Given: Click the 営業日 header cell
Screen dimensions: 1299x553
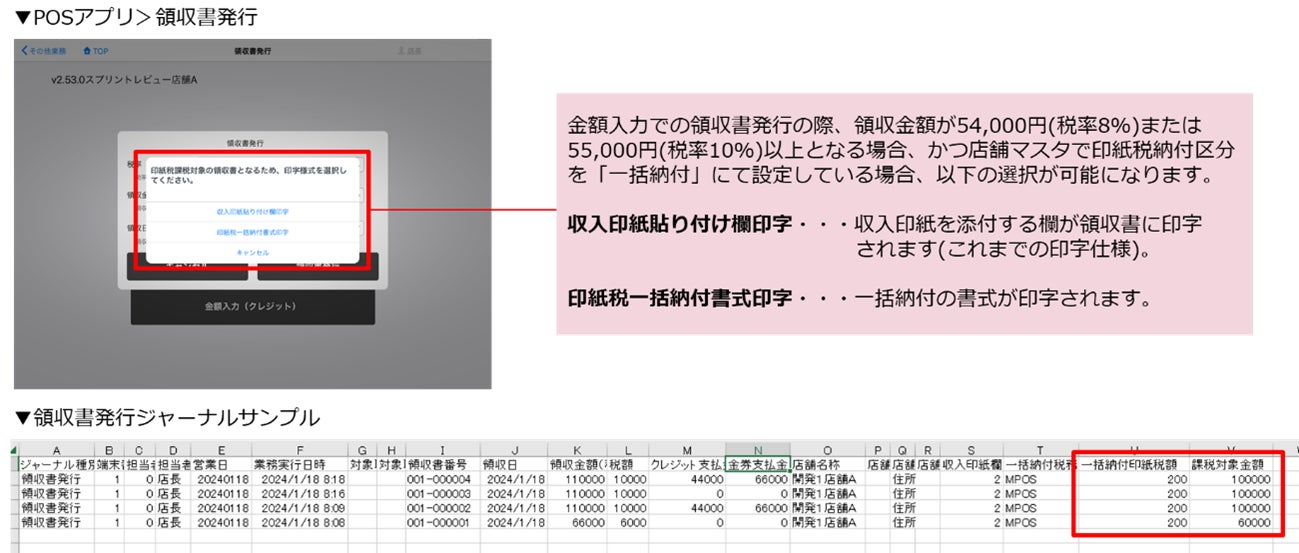Looking at the screenshot, I should pyautogui.click(x=221, y=465).
